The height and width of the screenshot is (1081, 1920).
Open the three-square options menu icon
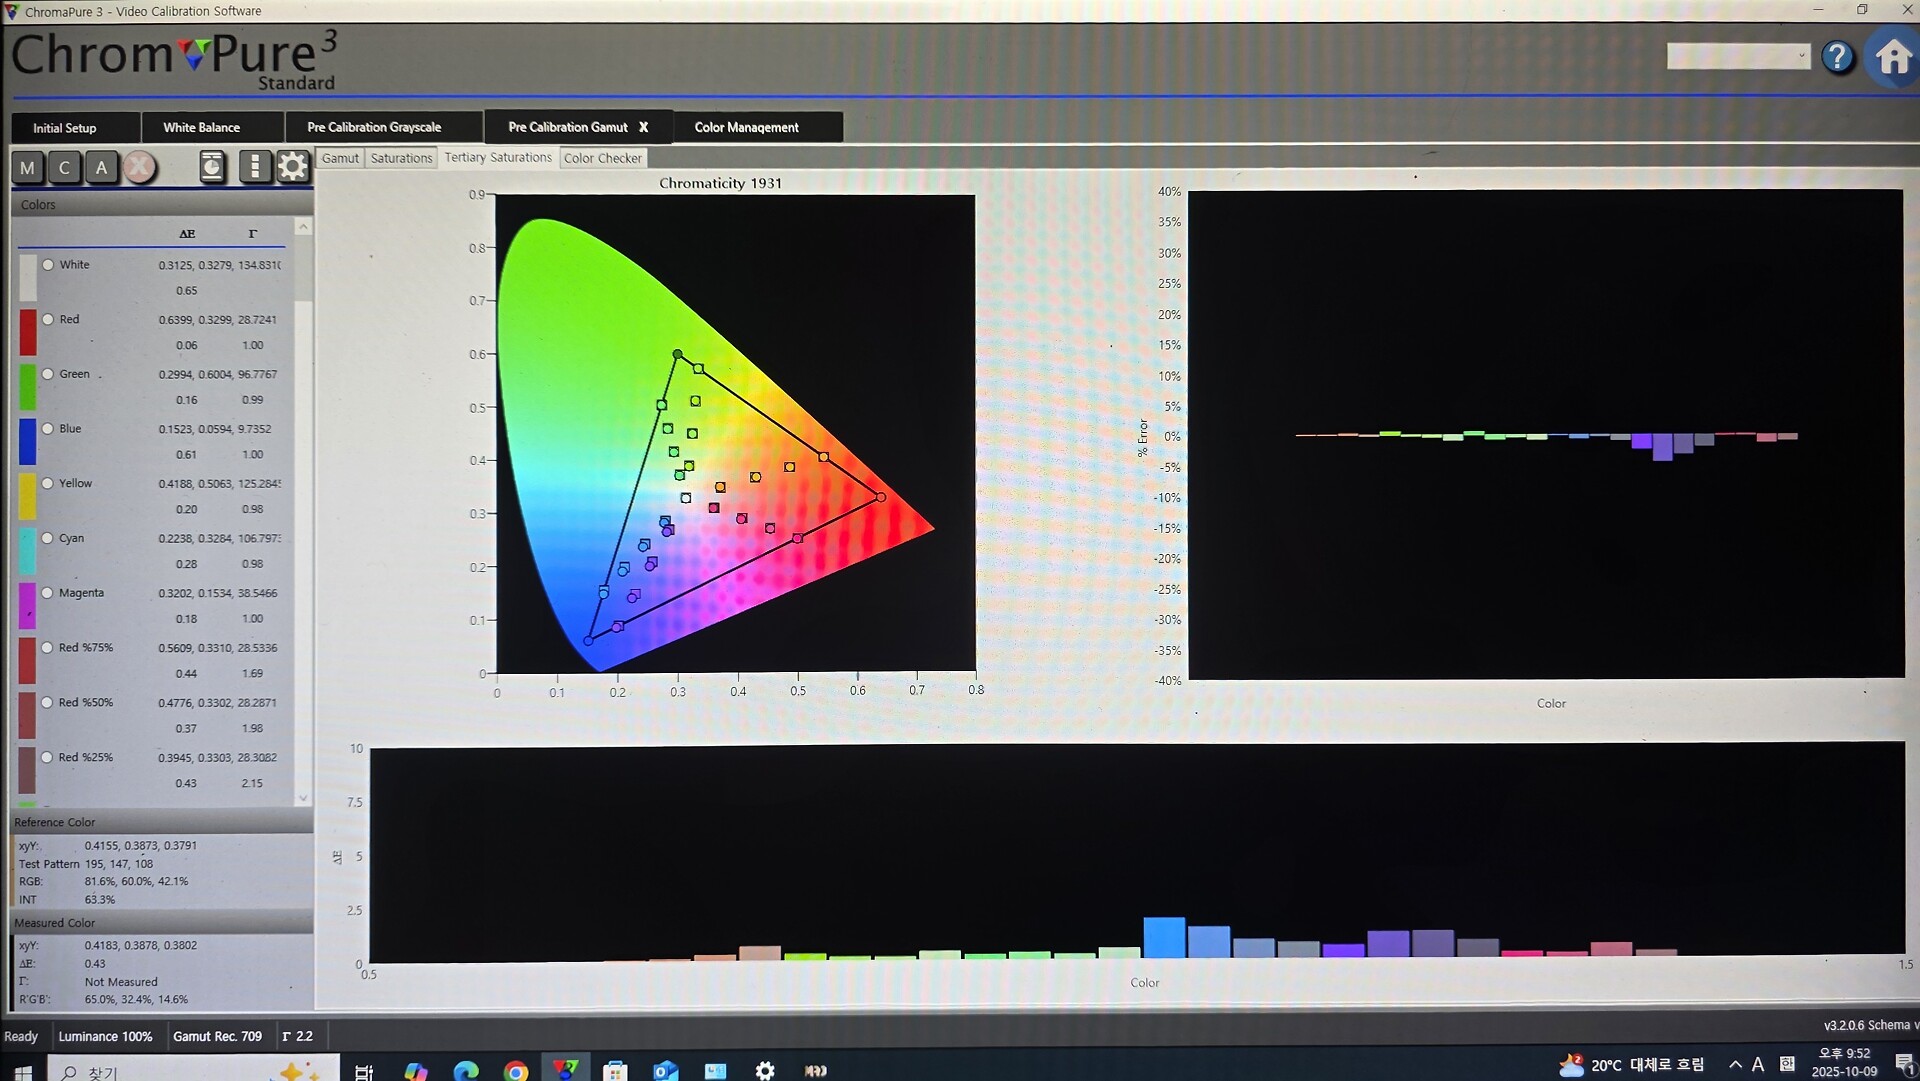[254, 166]
